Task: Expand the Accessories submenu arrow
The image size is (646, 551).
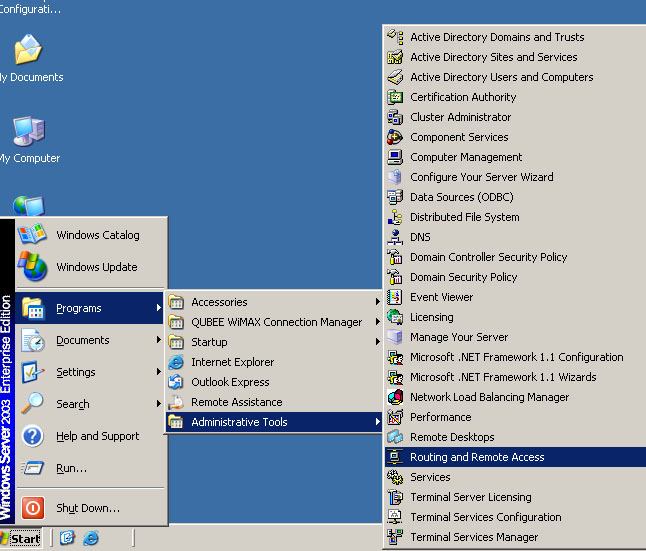Action: [x=377, y=302]
